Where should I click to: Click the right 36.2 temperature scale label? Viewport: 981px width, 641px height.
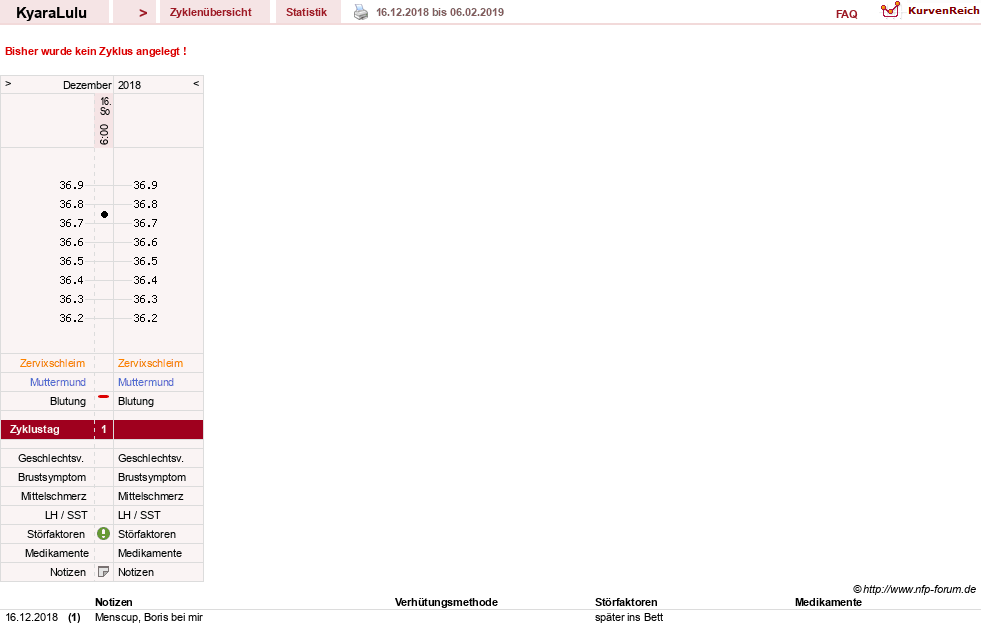pos(145,318)
